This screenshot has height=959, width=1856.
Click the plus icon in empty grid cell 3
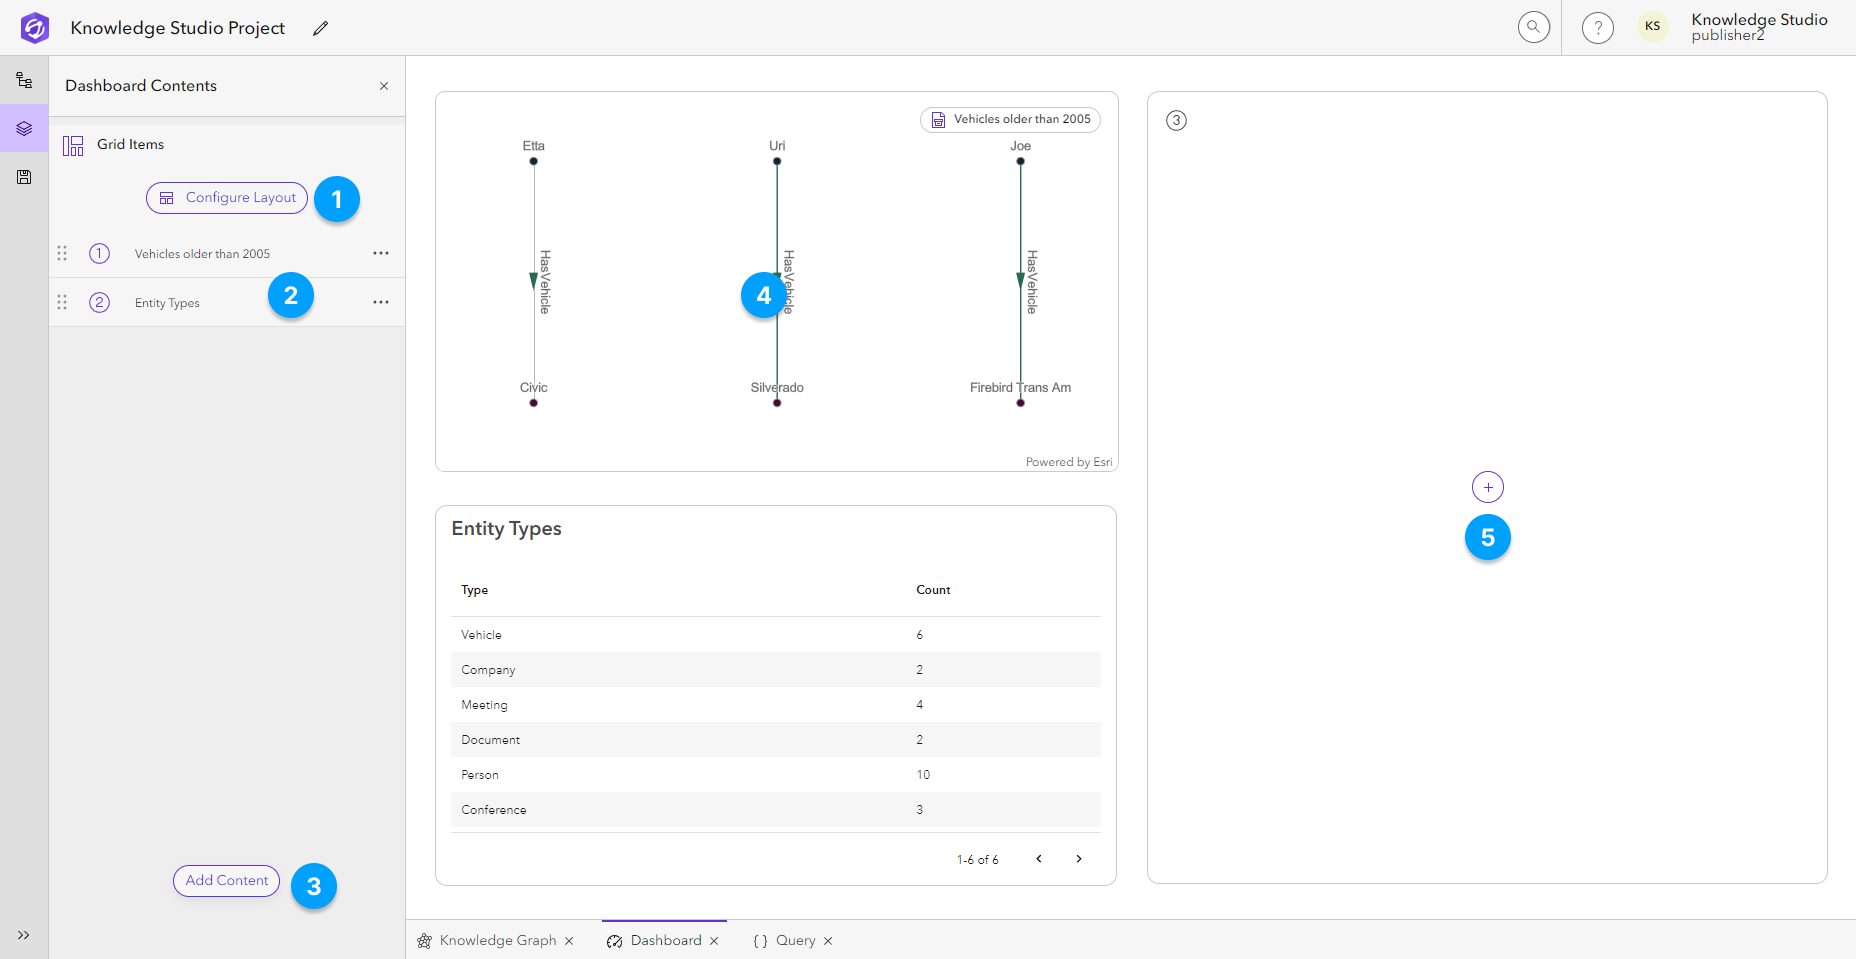click(1487, 487)
